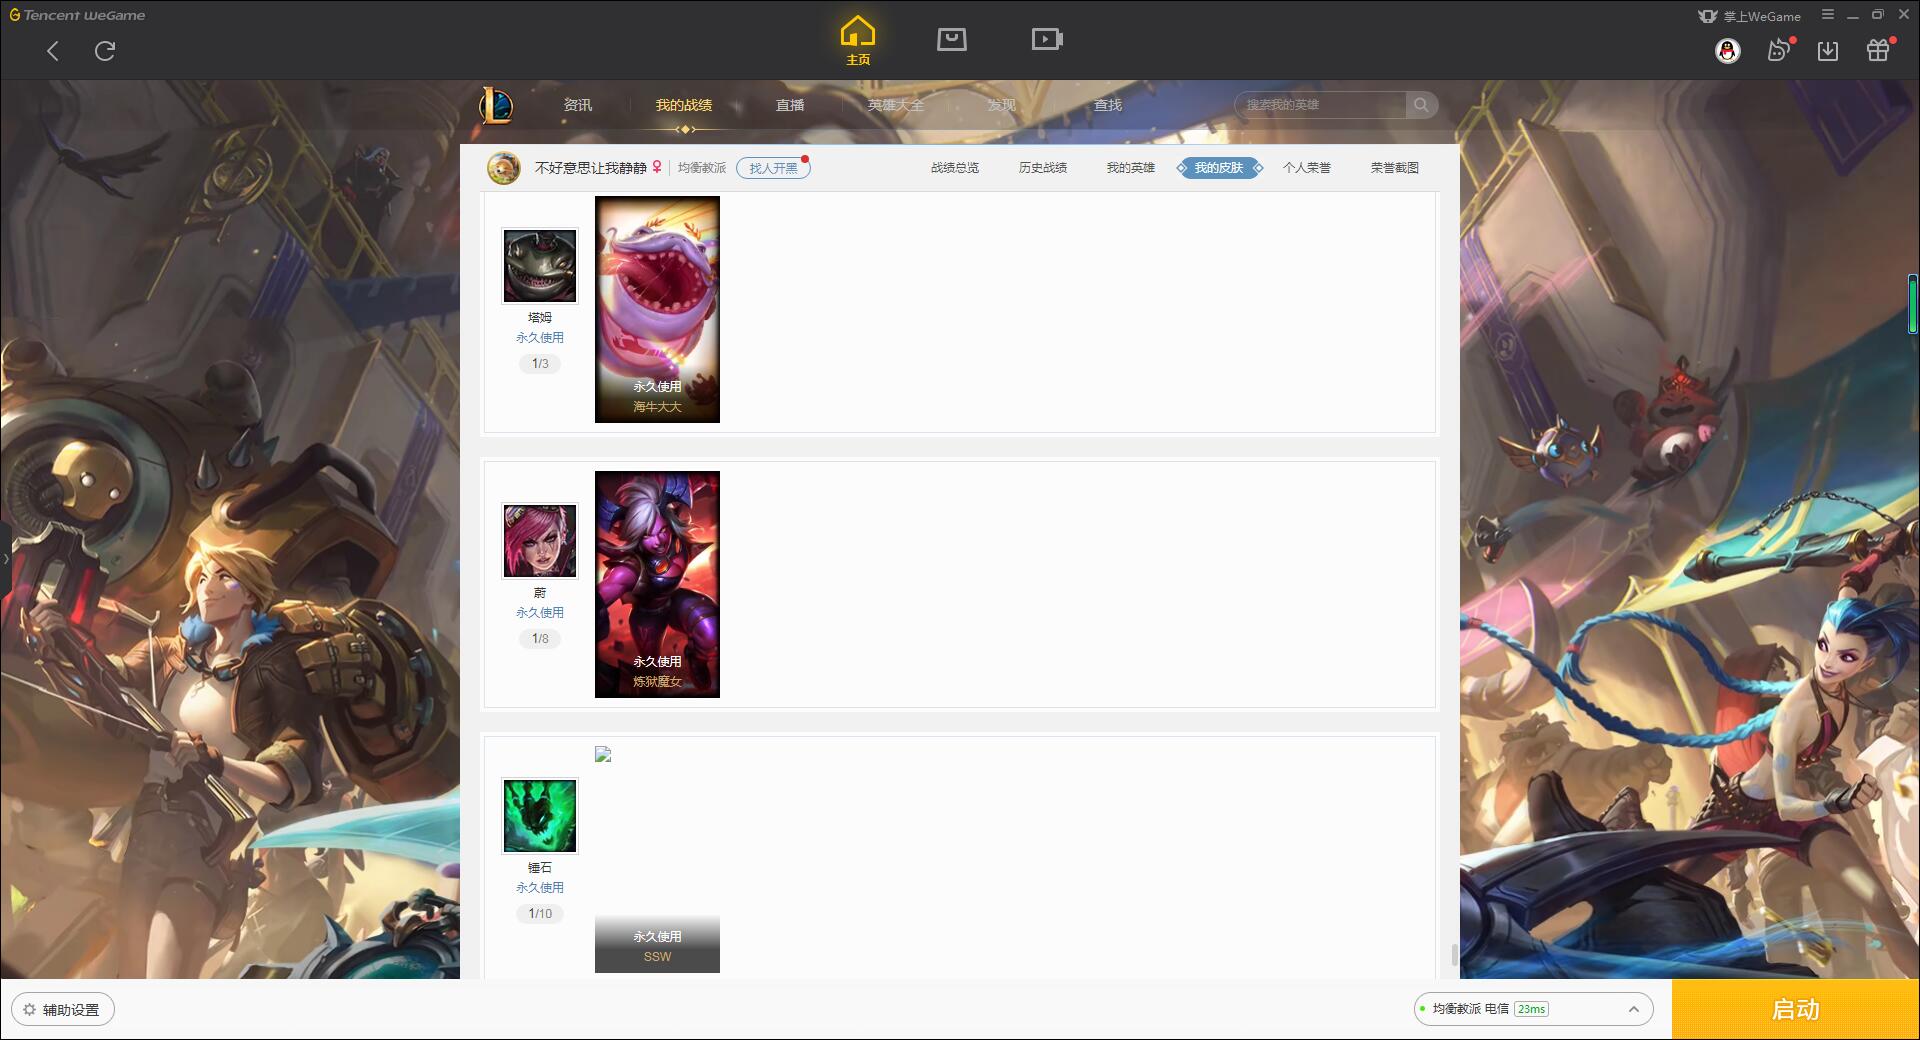Click the 锤石 champion name
The image size is (1920, 1040).
click(540, 868)
